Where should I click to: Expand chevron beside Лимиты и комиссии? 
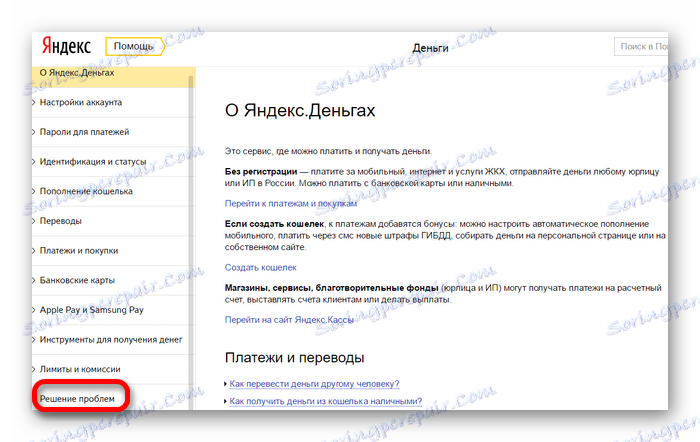(34, 369)
